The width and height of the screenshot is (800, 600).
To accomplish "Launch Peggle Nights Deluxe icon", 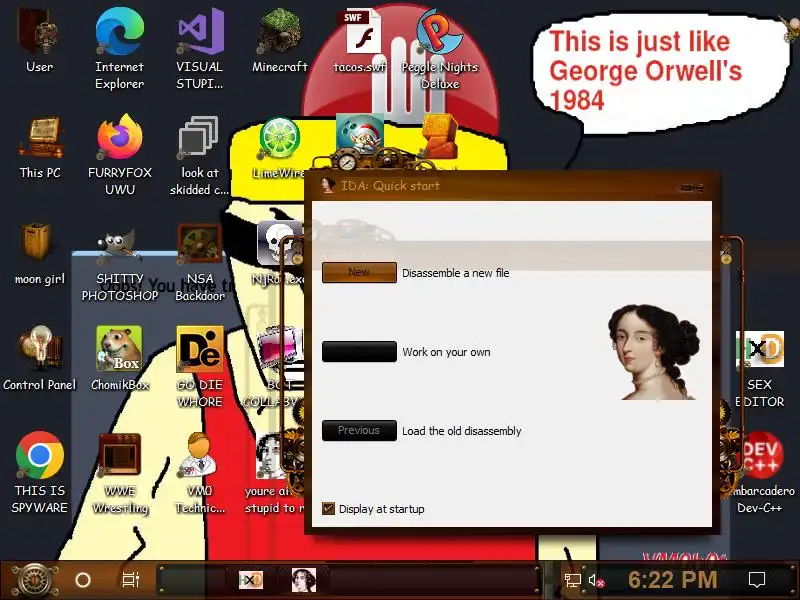I will (x=439, y=48).
